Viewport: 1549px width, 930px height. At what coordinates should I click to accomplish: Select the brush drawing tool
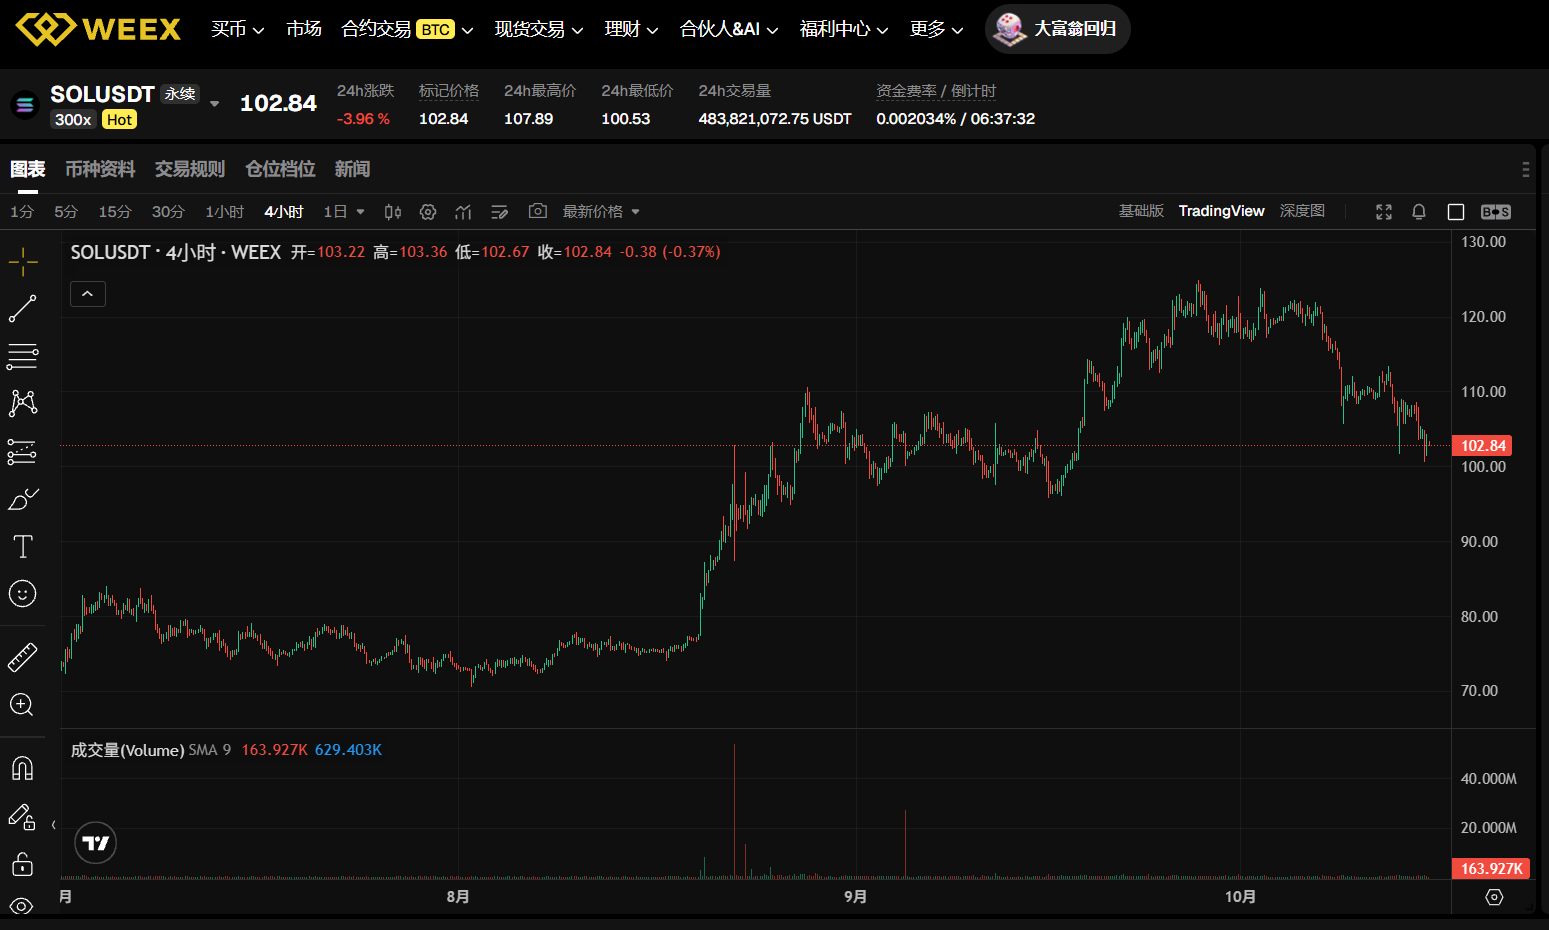23,499
